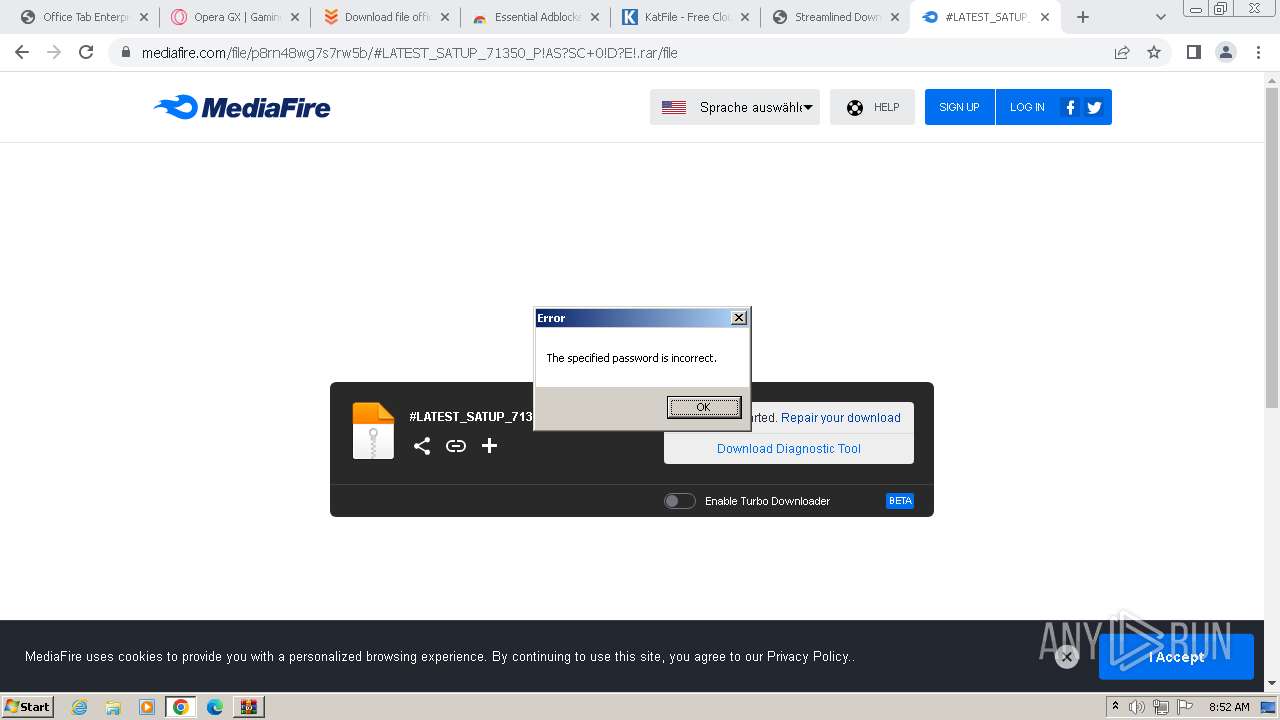Toggle the browser side panel
The width and height of the screenshot is (1280, 720).
1193,52
